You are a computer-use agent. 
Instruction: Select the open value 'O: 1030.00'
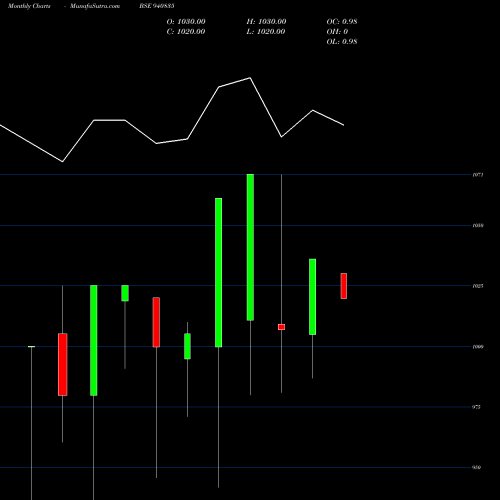(186, 22)
